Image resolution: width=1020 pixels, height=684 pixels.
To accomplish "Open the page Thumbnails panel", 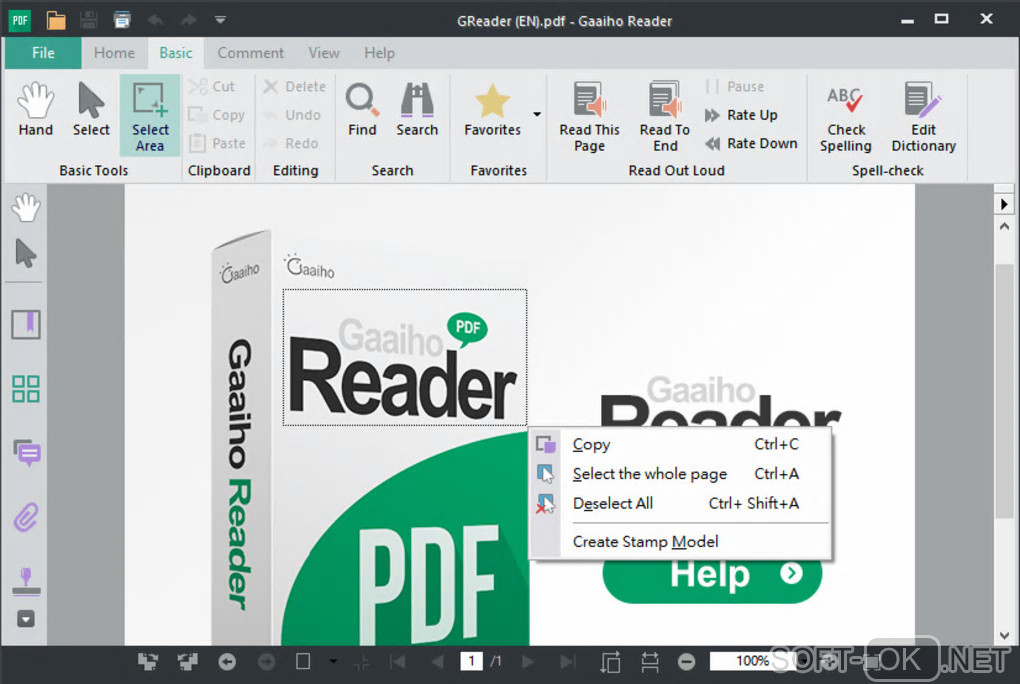I will point(26,389).
